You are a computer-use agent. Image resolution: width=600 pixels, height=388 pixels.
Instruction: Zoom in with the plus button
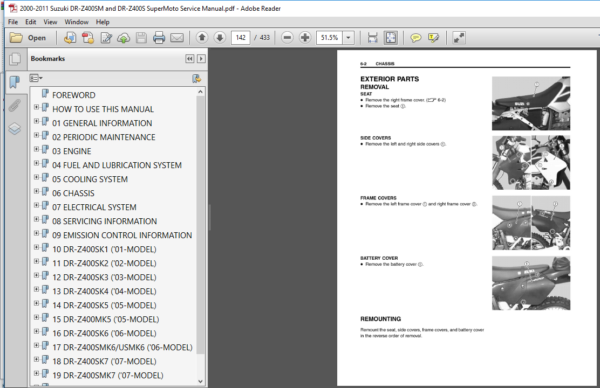[x=305, y=37]
